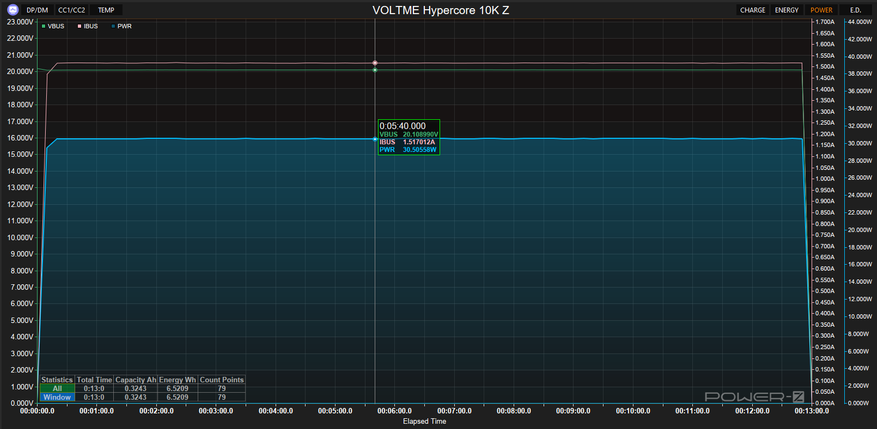Open the E.D. tab
This screenshot has width=877, height=429.
coord(855,10)
